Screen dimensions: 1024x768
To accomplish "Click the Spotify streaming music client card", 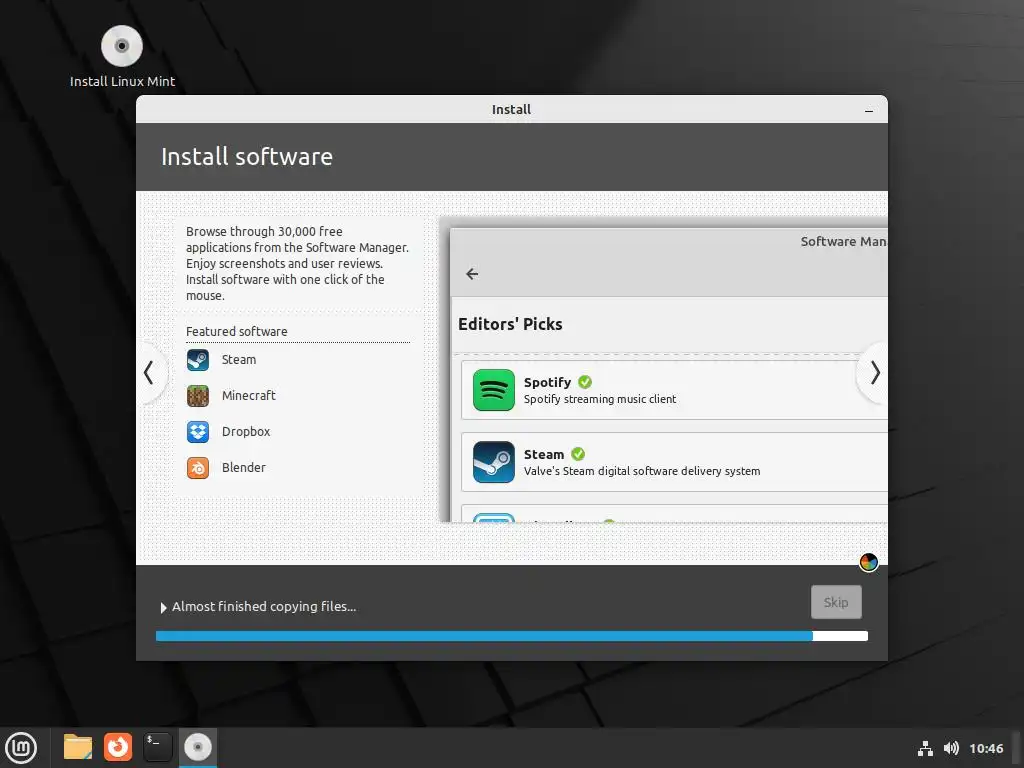I will 674,390.
